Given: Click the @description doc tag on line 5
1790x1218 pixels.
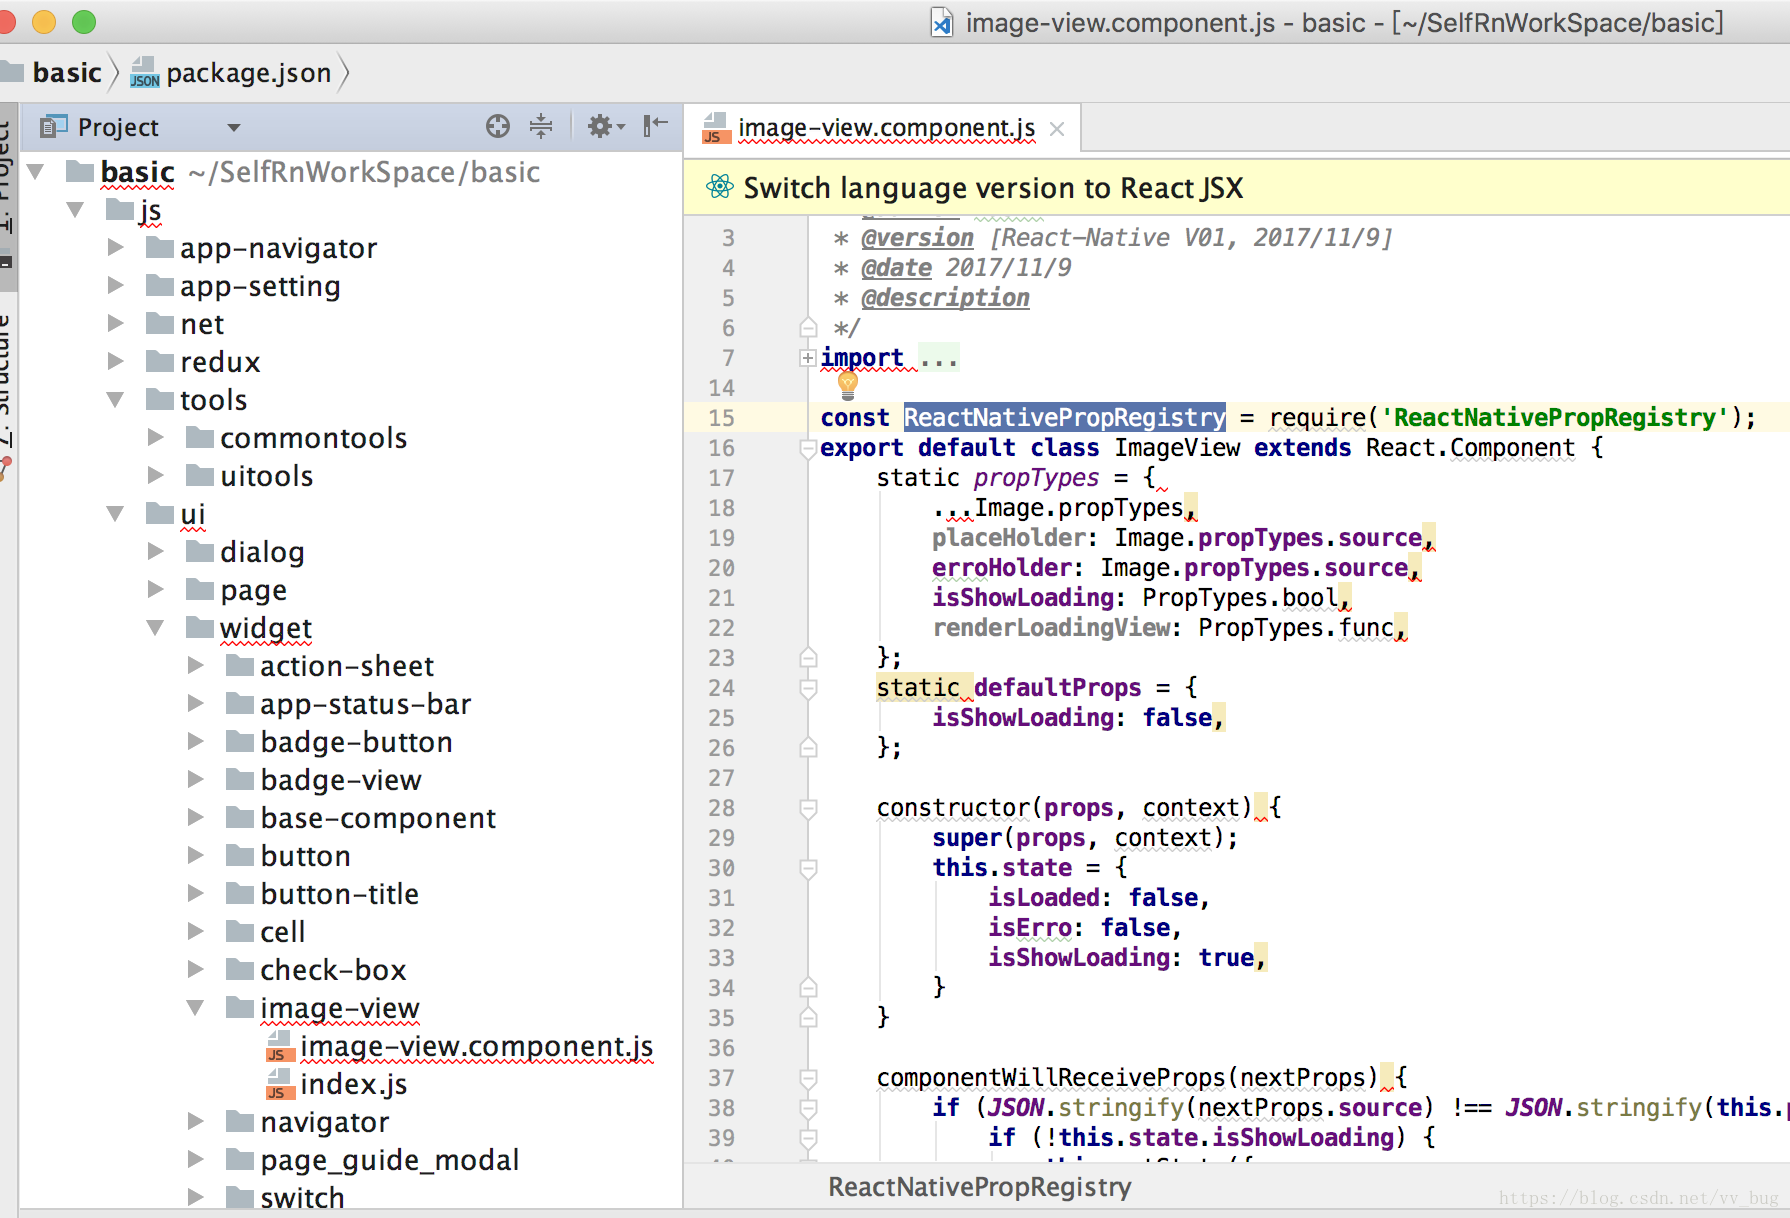Looking at the screenshot, I should 945,298.
